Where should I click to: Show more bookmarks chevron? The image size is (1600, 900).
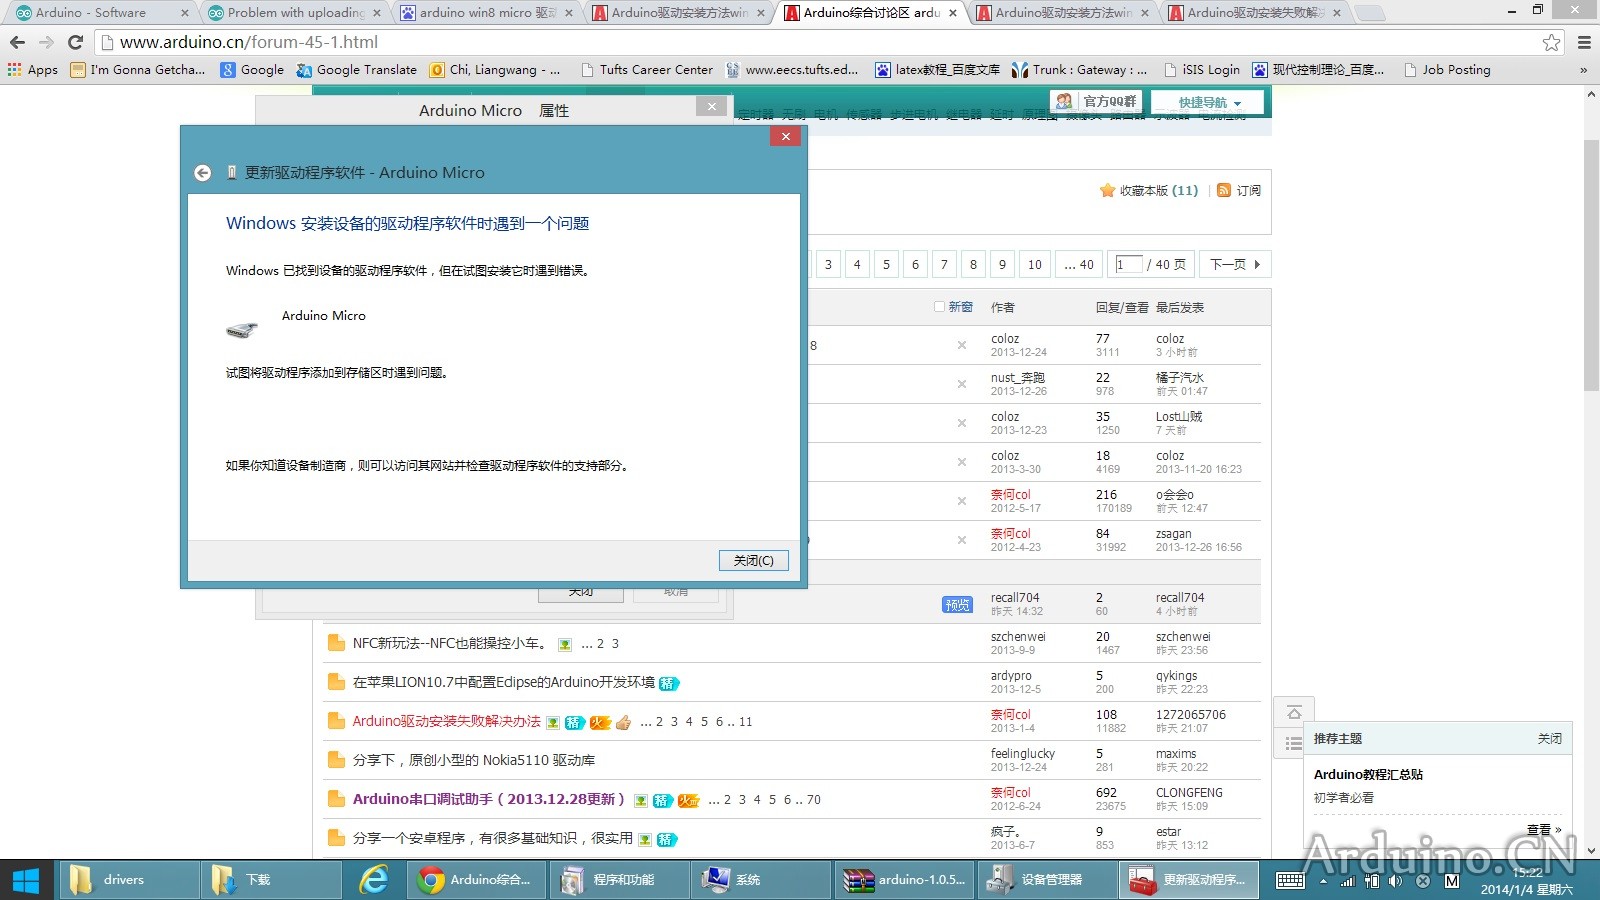[x=1583, y=70]
